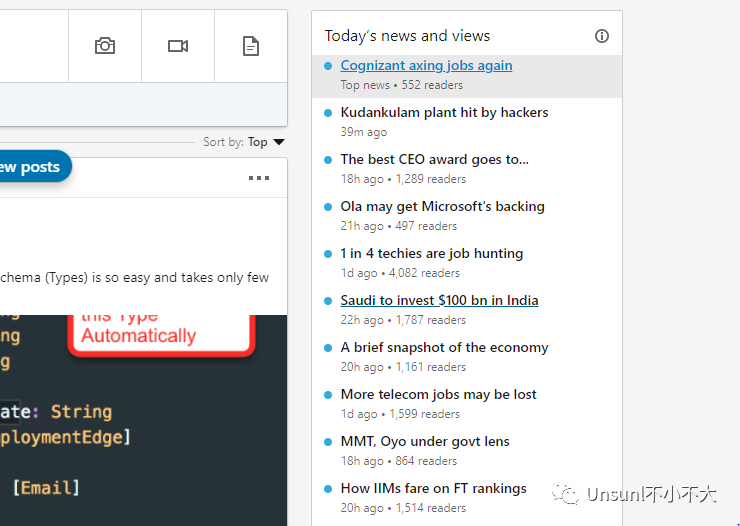This screenshot has height=526, width=740.
Task: Open the info icon beside Today's news
Action: click(602, 36)
